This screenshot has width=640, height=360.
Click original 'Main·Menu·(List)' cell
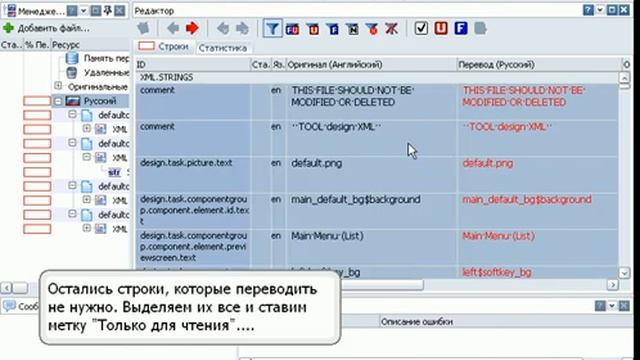(371, 247)
